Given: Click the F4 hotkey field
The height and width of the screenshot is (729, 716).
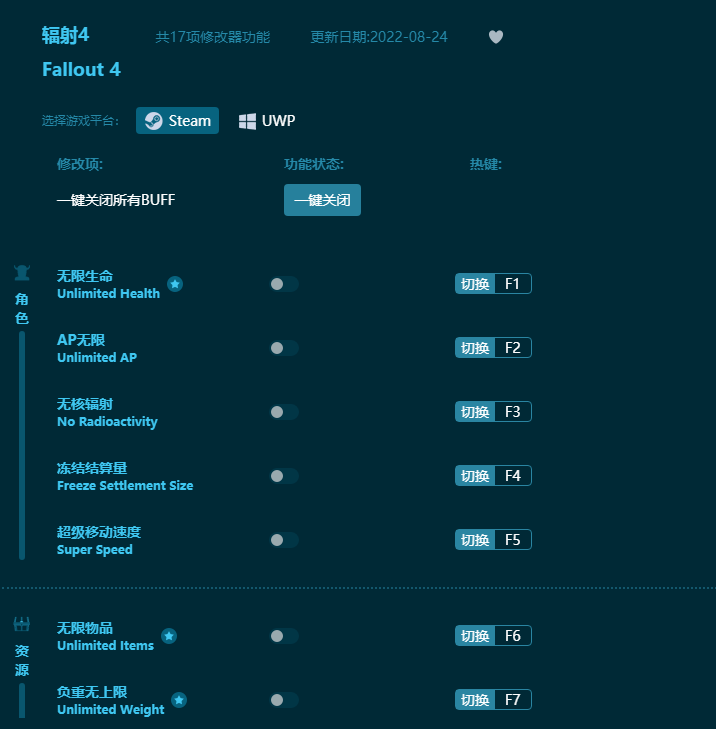Looking at the screenshot, I should (x=513, y=476).
